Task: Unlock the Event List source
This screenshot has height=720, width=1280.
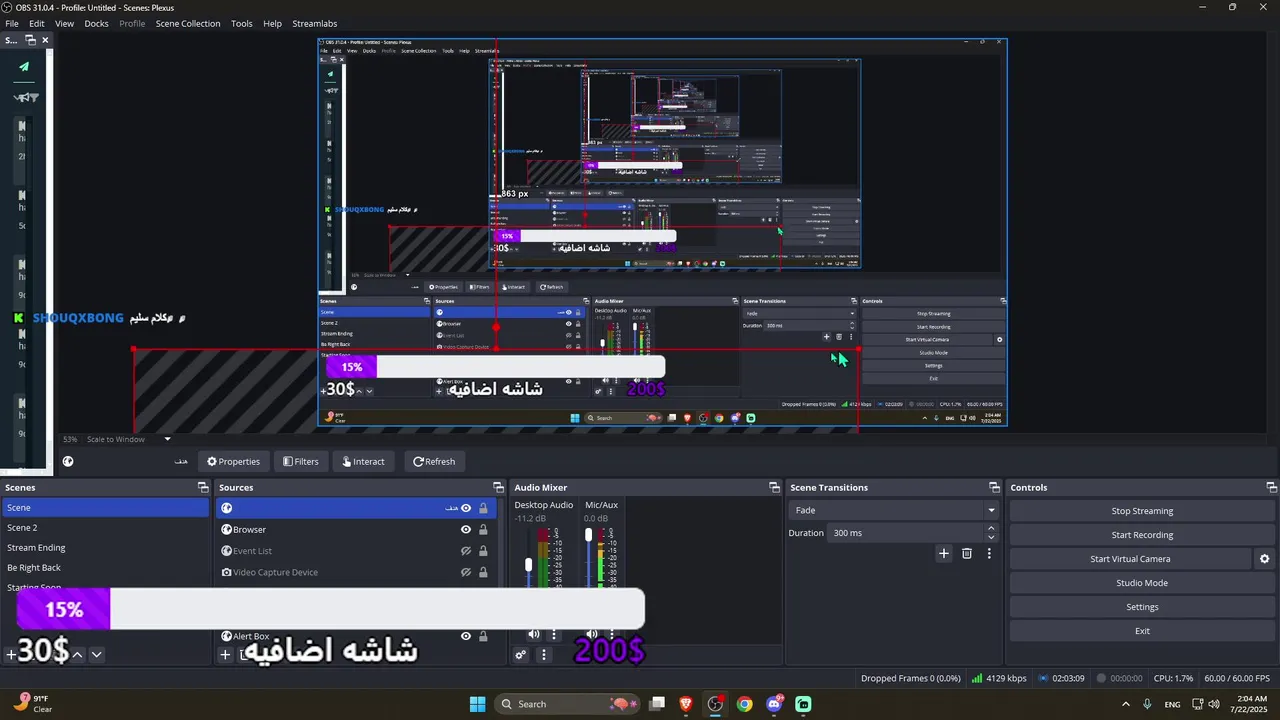Action: (483, 551)
